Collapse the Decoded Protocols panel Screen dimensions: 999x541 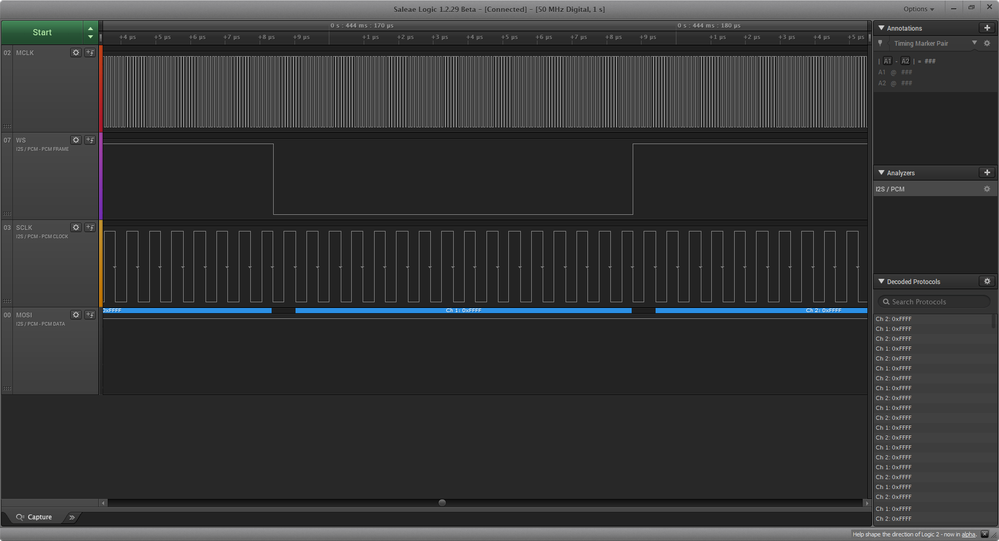click(x=882, y=281)
